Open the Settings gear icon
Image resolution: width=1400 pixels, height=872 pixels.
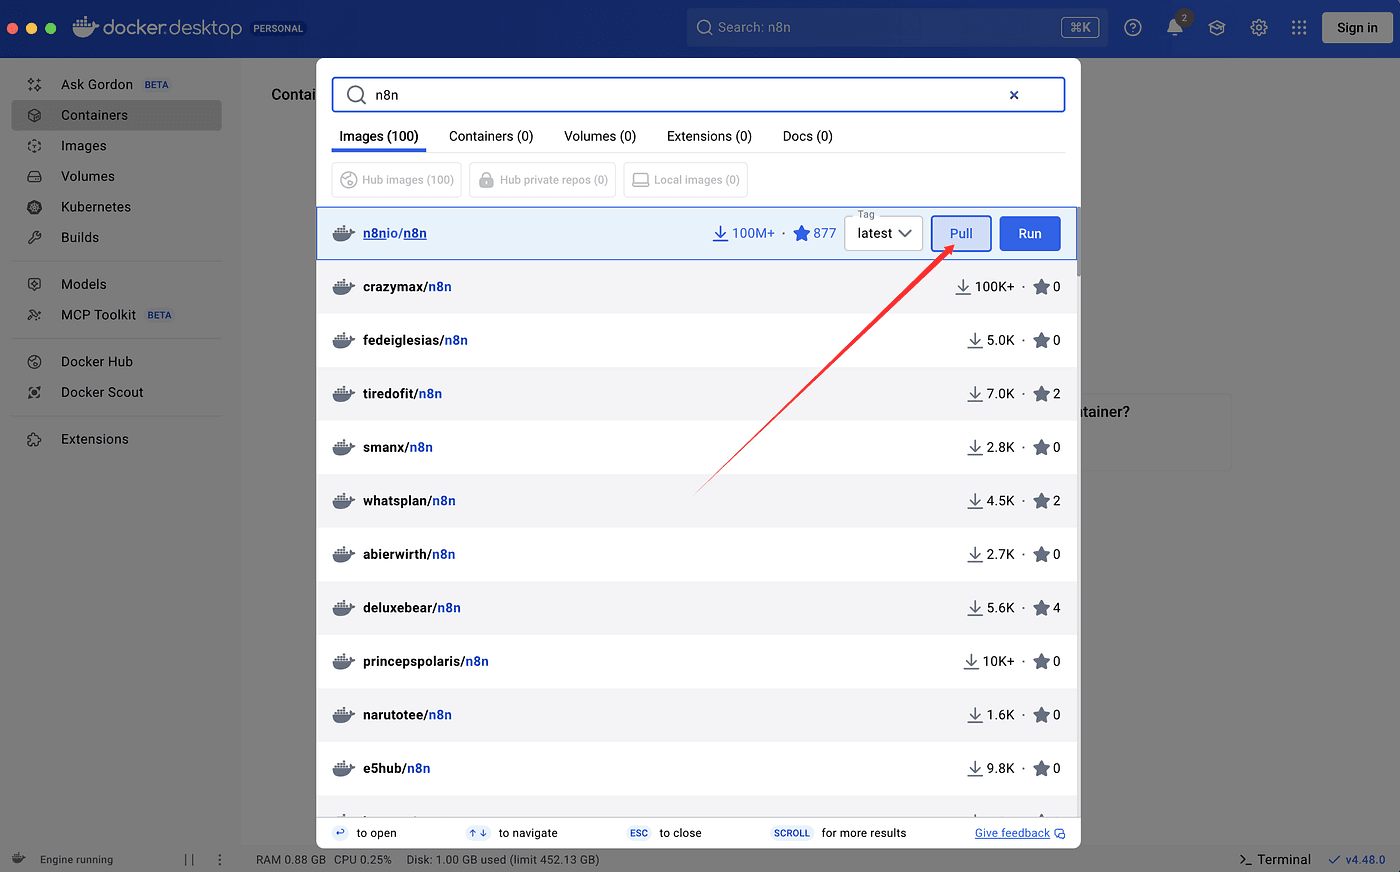1259,28
